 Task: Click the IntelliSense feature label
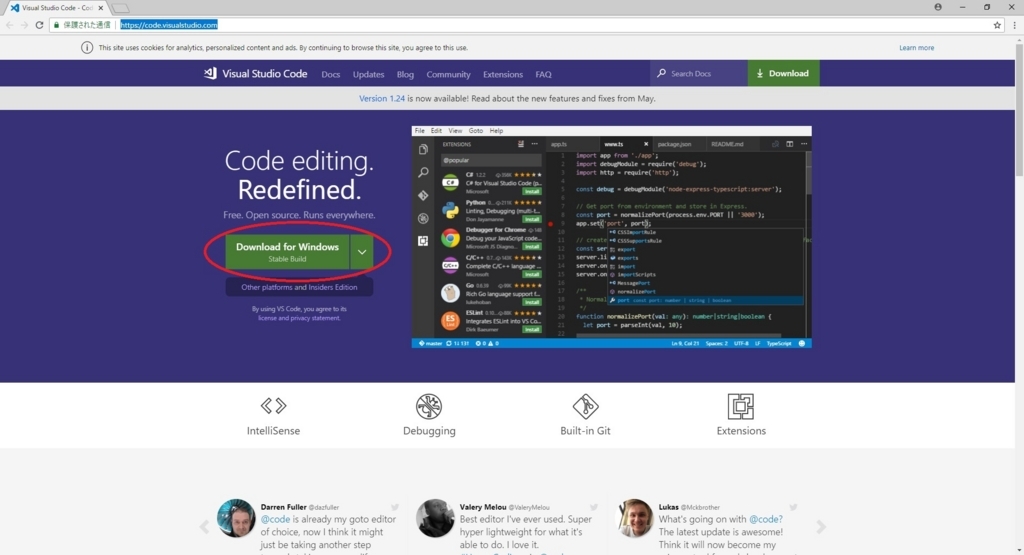pos(274,430)
